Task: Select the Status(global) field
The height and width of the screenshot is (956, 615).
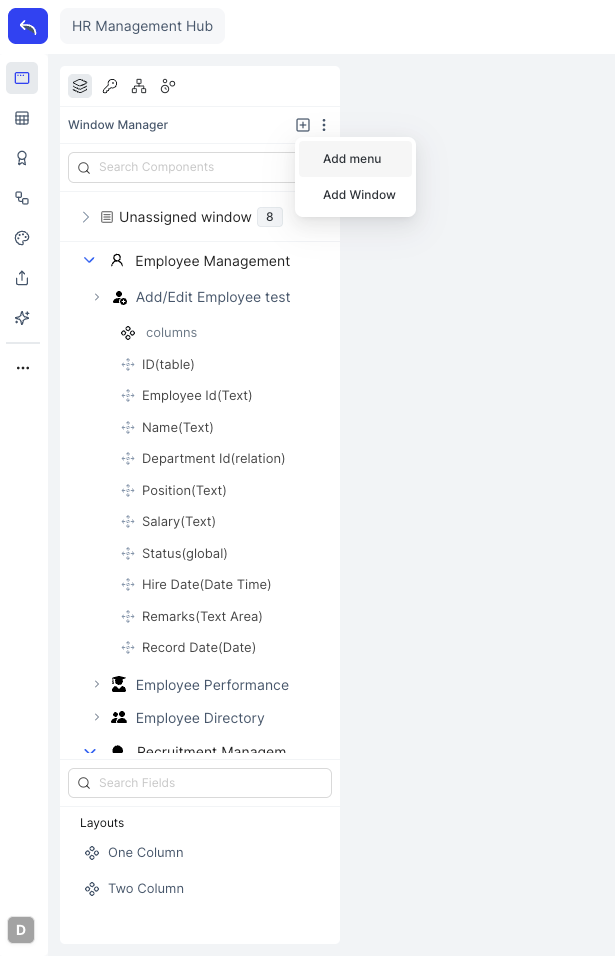Action: coord(185,554)
